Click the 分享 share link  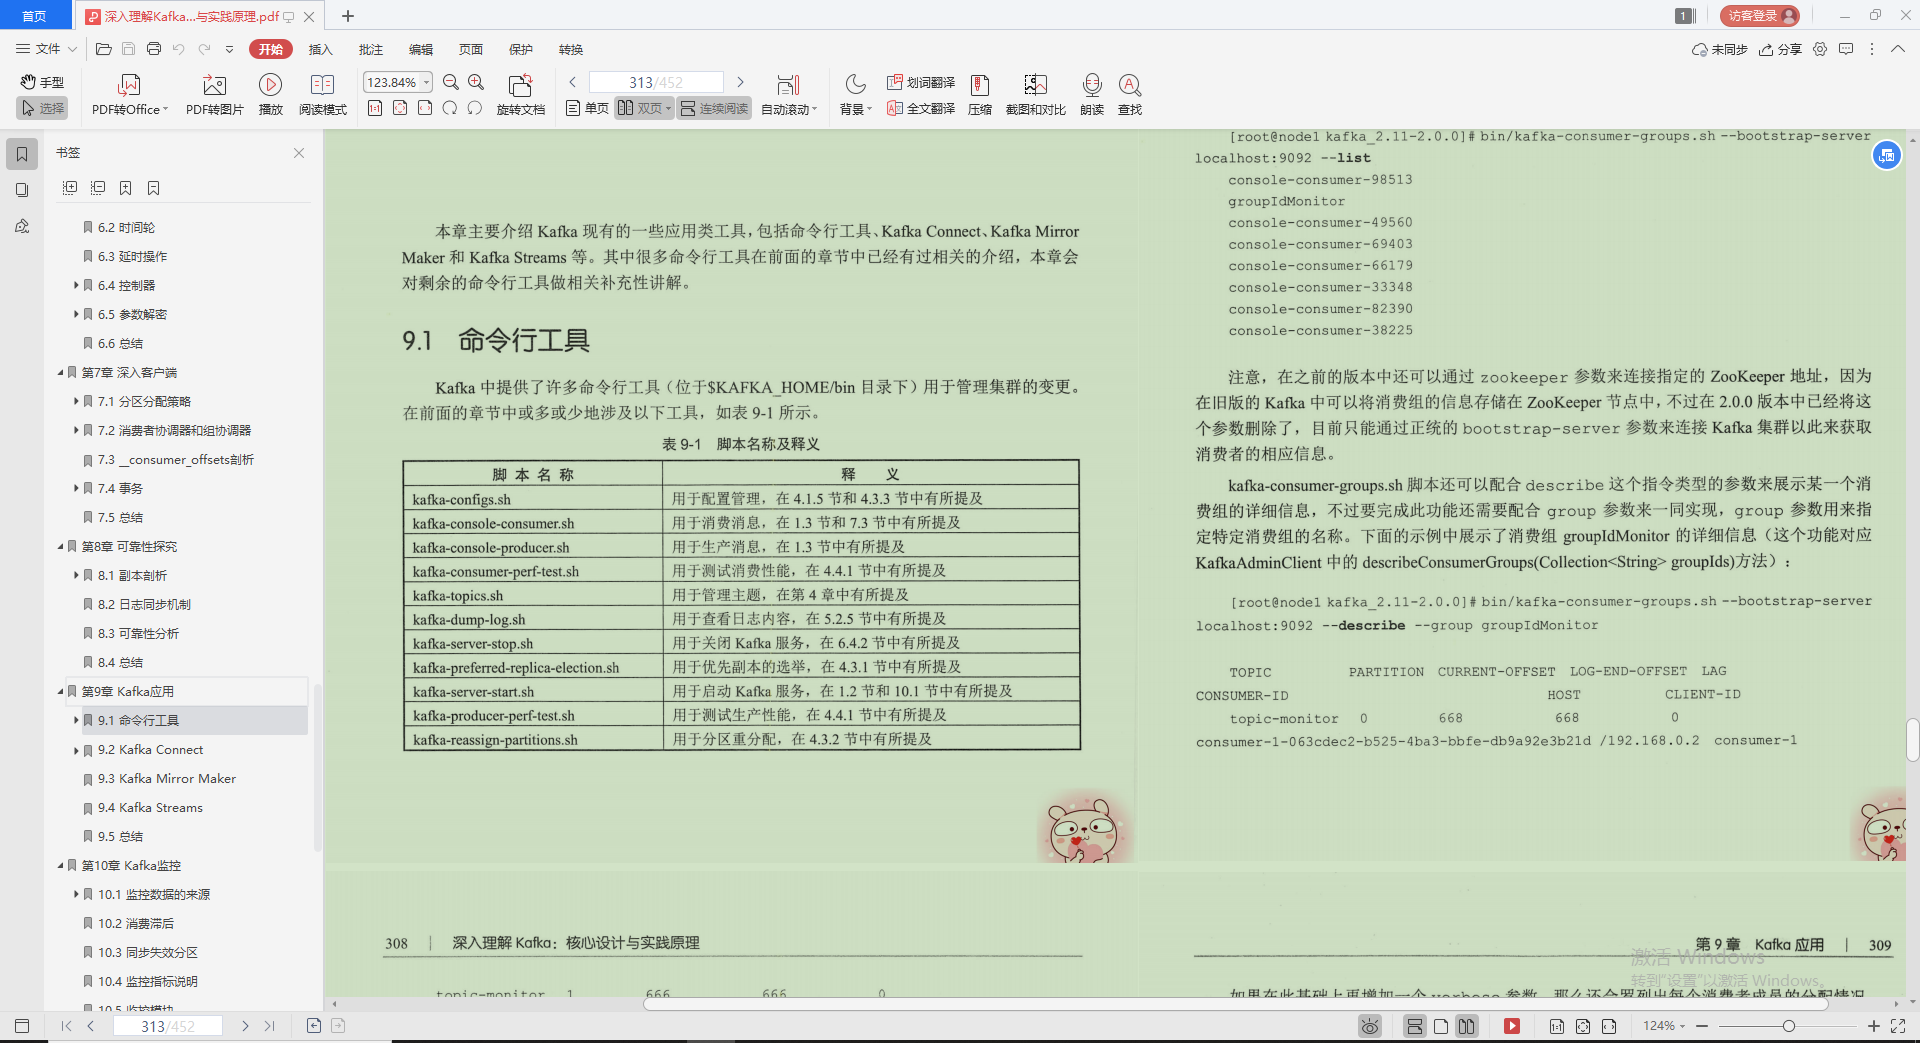pyautogui.click(x=1781, y=49)
